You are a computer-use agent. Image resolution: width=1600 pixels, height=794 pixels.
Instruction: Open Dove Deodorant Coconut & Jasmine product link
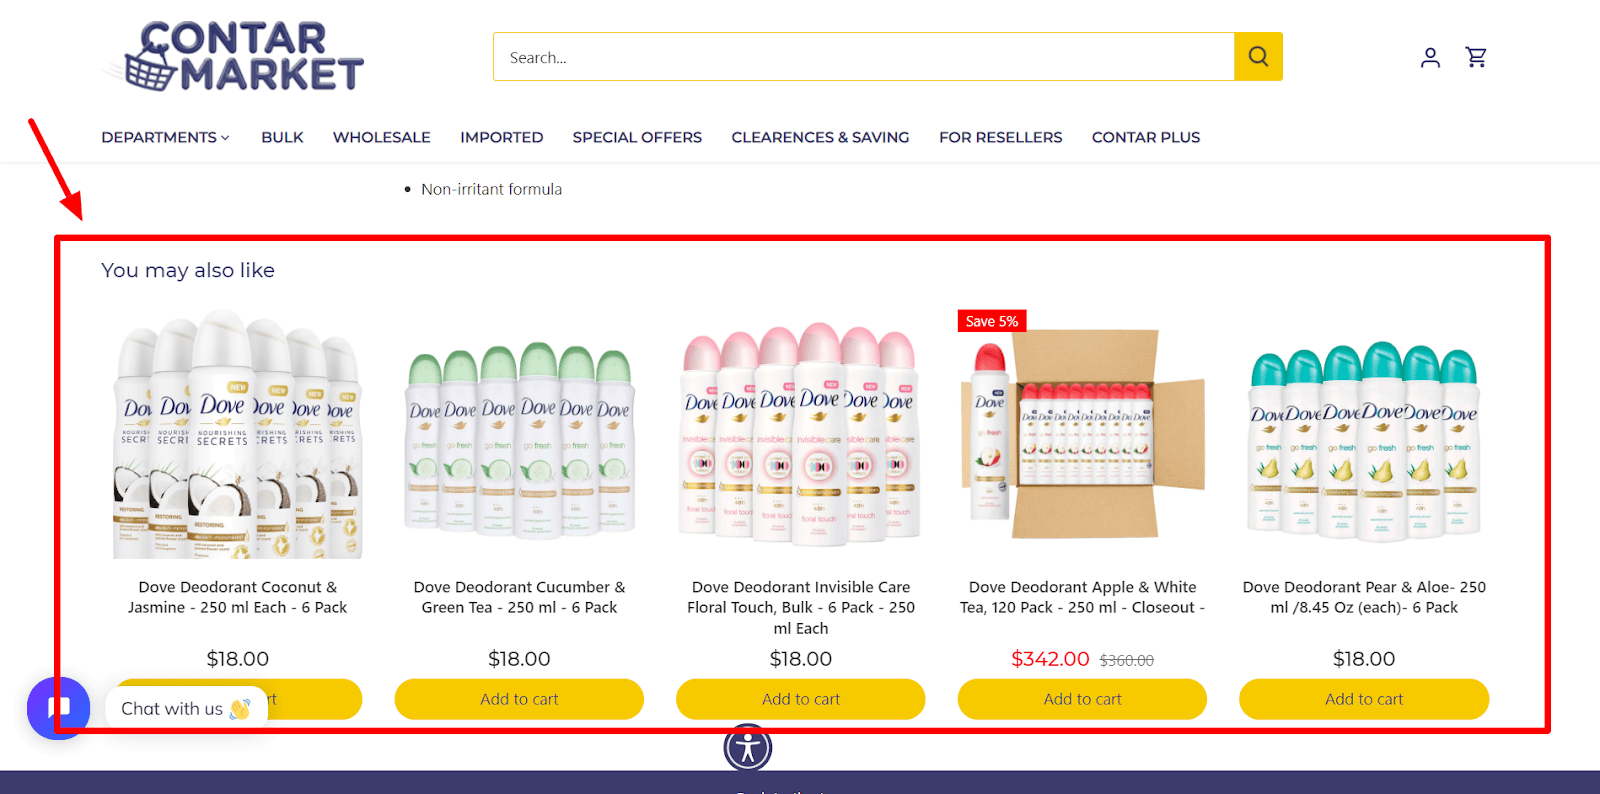click(238, 597)
